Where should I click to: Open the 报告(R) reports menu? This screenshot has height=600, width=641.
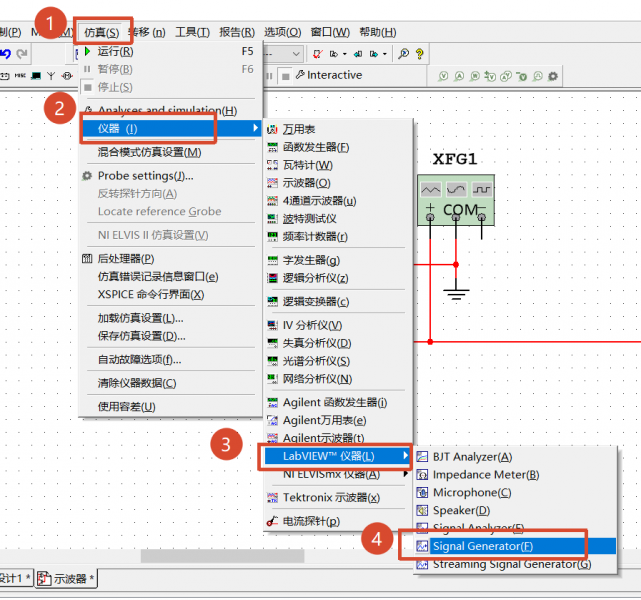(x=237, y=32)
